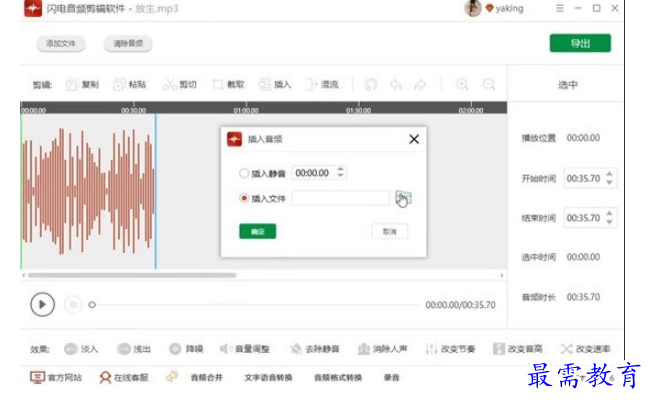Decrease the silence duration stepper in dialog

[340, 176]
